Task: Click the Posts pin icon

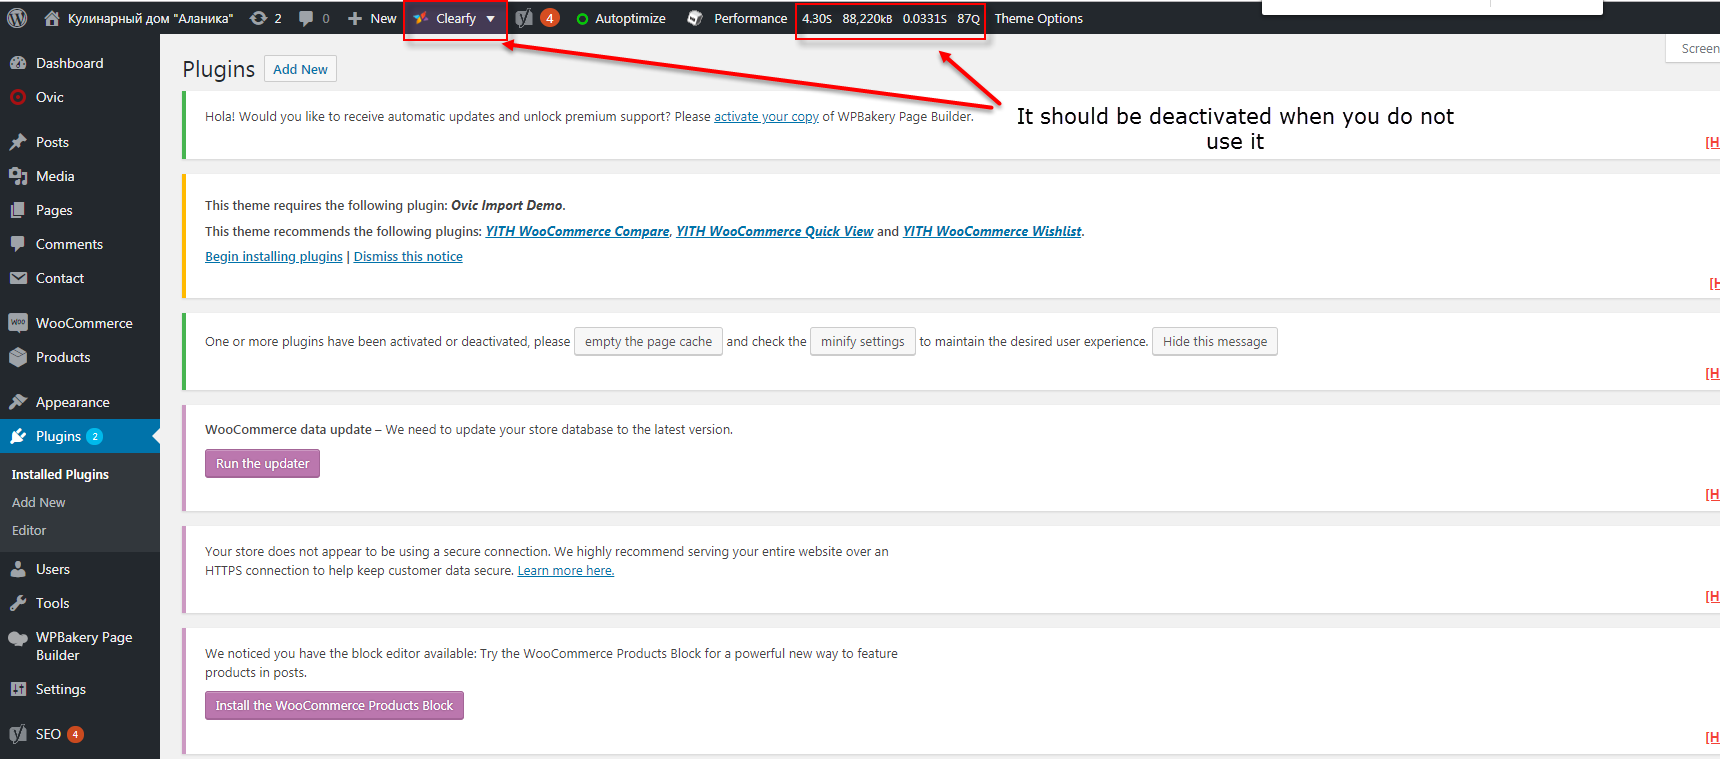Action: point(18,142)
